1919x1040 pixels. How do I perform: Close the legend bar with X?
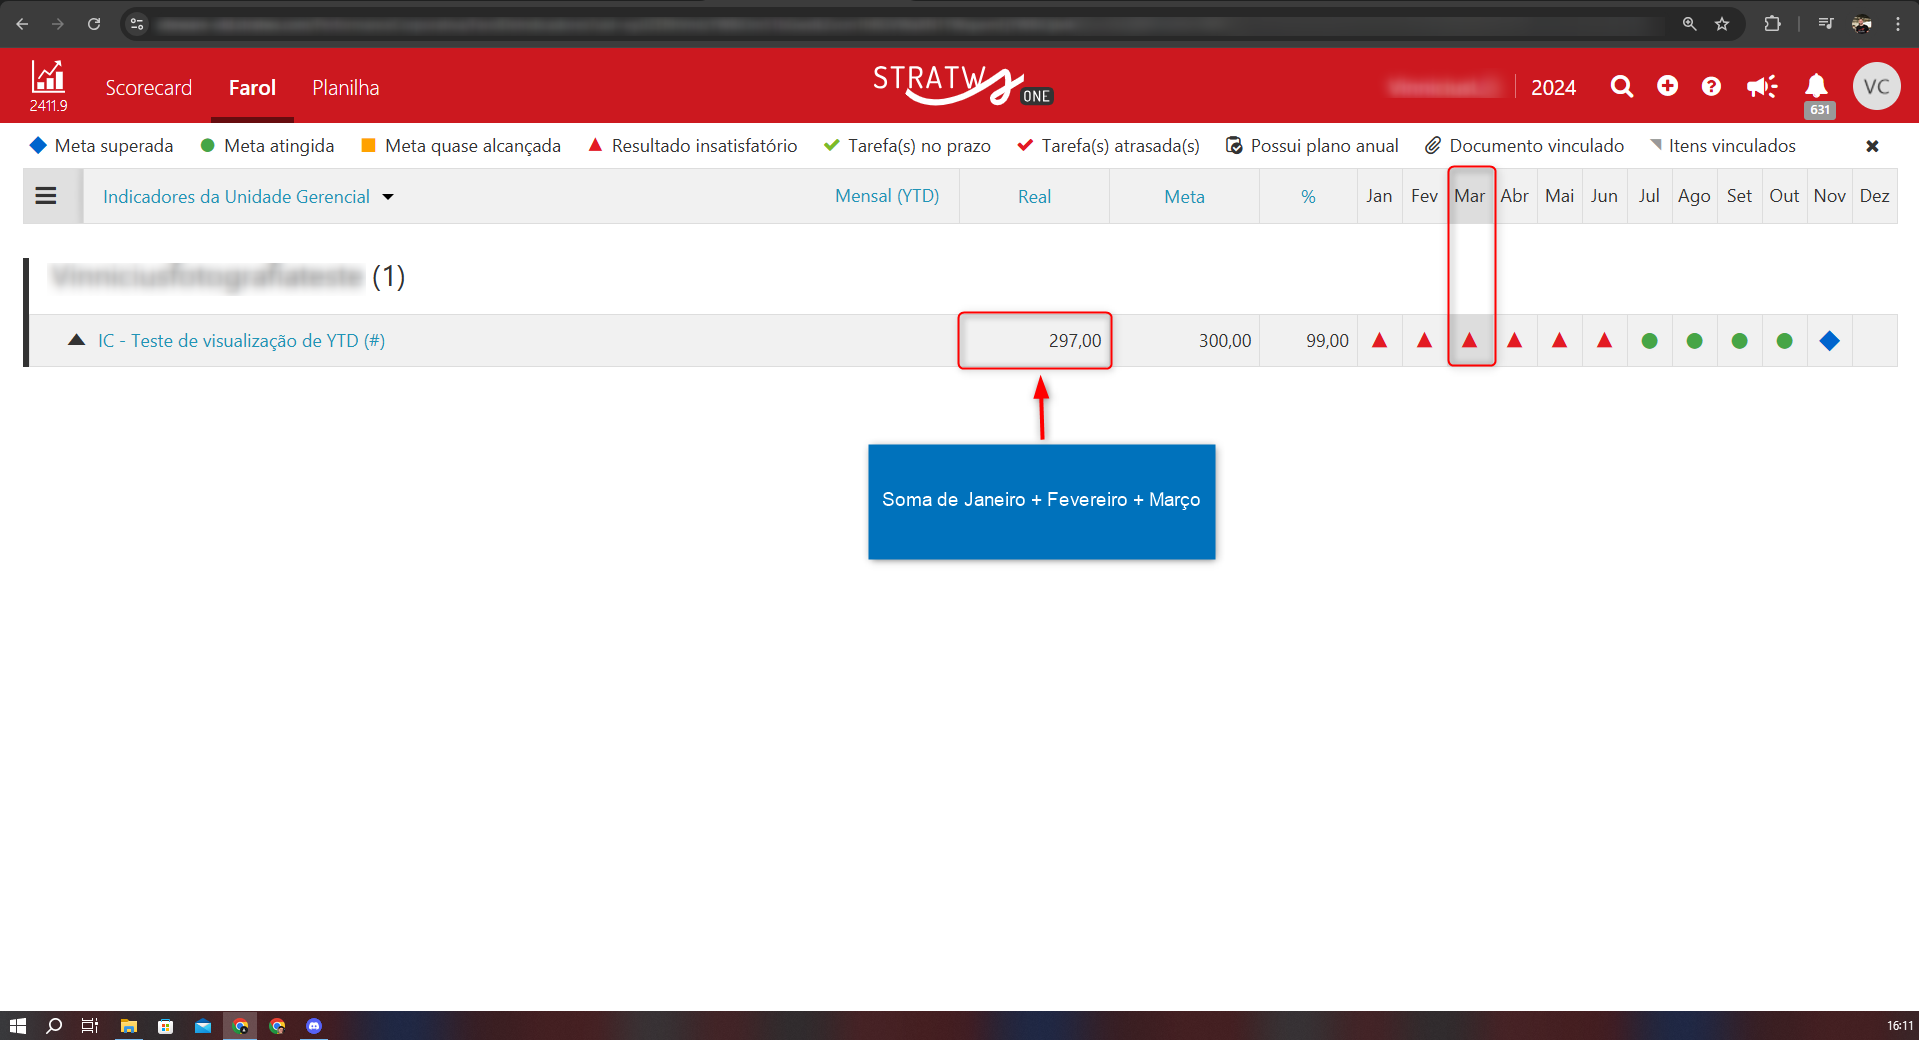pyautogui.click(x=1872, y=146)
